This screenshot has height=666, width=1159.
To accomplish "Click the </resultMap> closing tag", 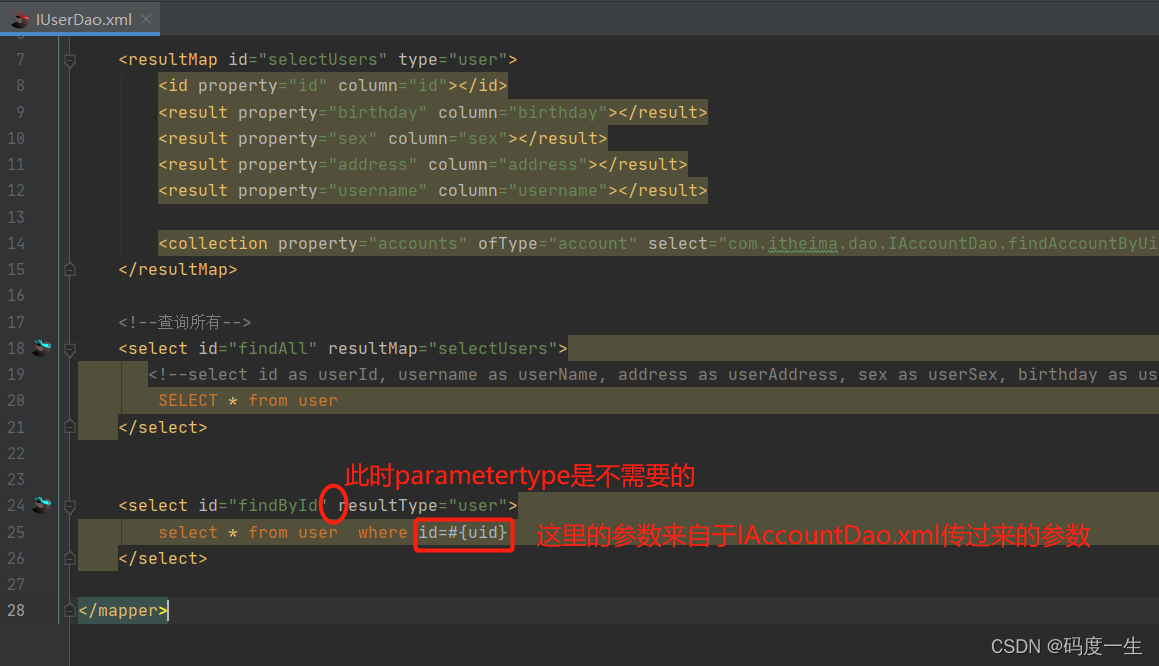I will pos(177,269).
